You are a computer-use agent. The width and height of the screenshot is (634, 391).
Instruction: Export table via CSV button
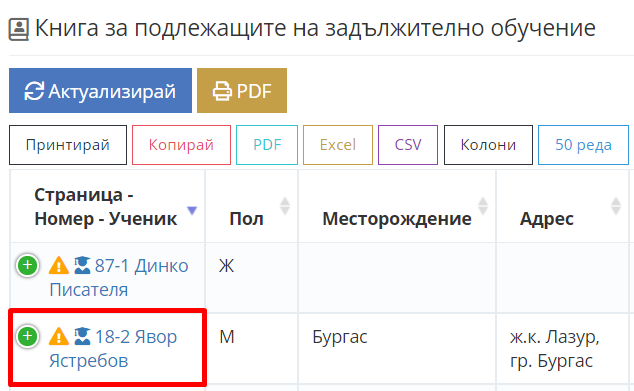pyautogui.click(x=408, y=145)
